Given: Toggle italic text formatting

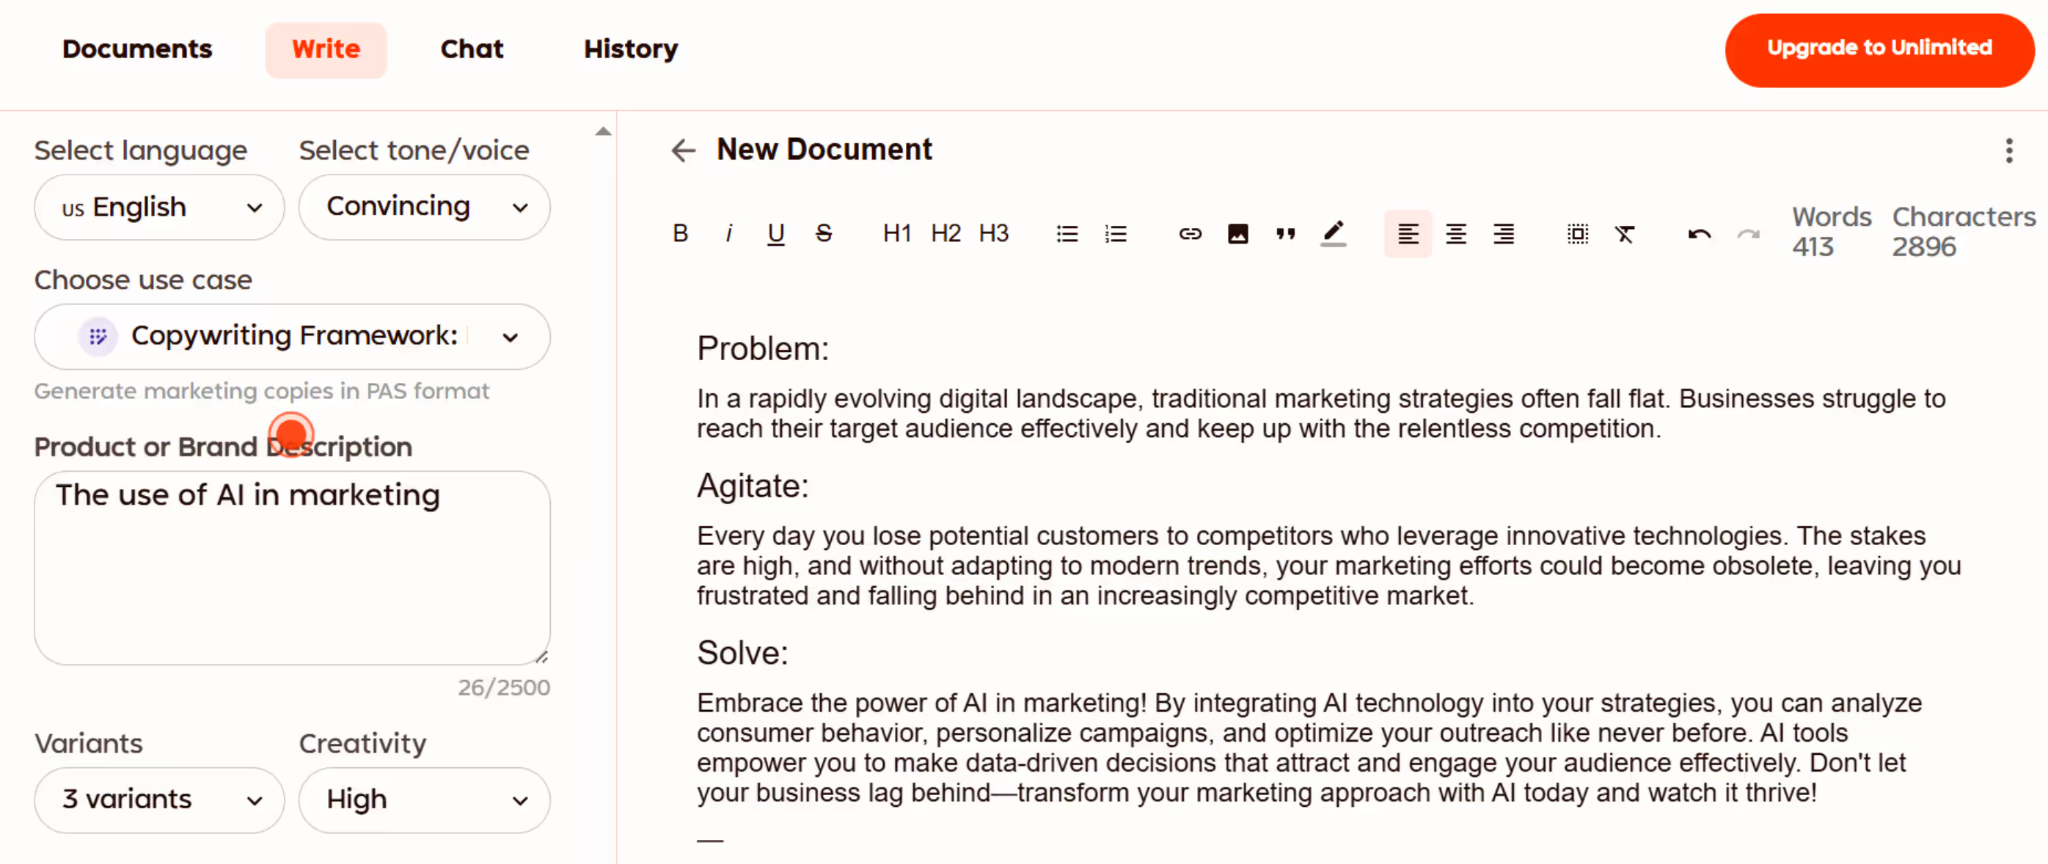Looking at the screenshot, I should [729, 234].
